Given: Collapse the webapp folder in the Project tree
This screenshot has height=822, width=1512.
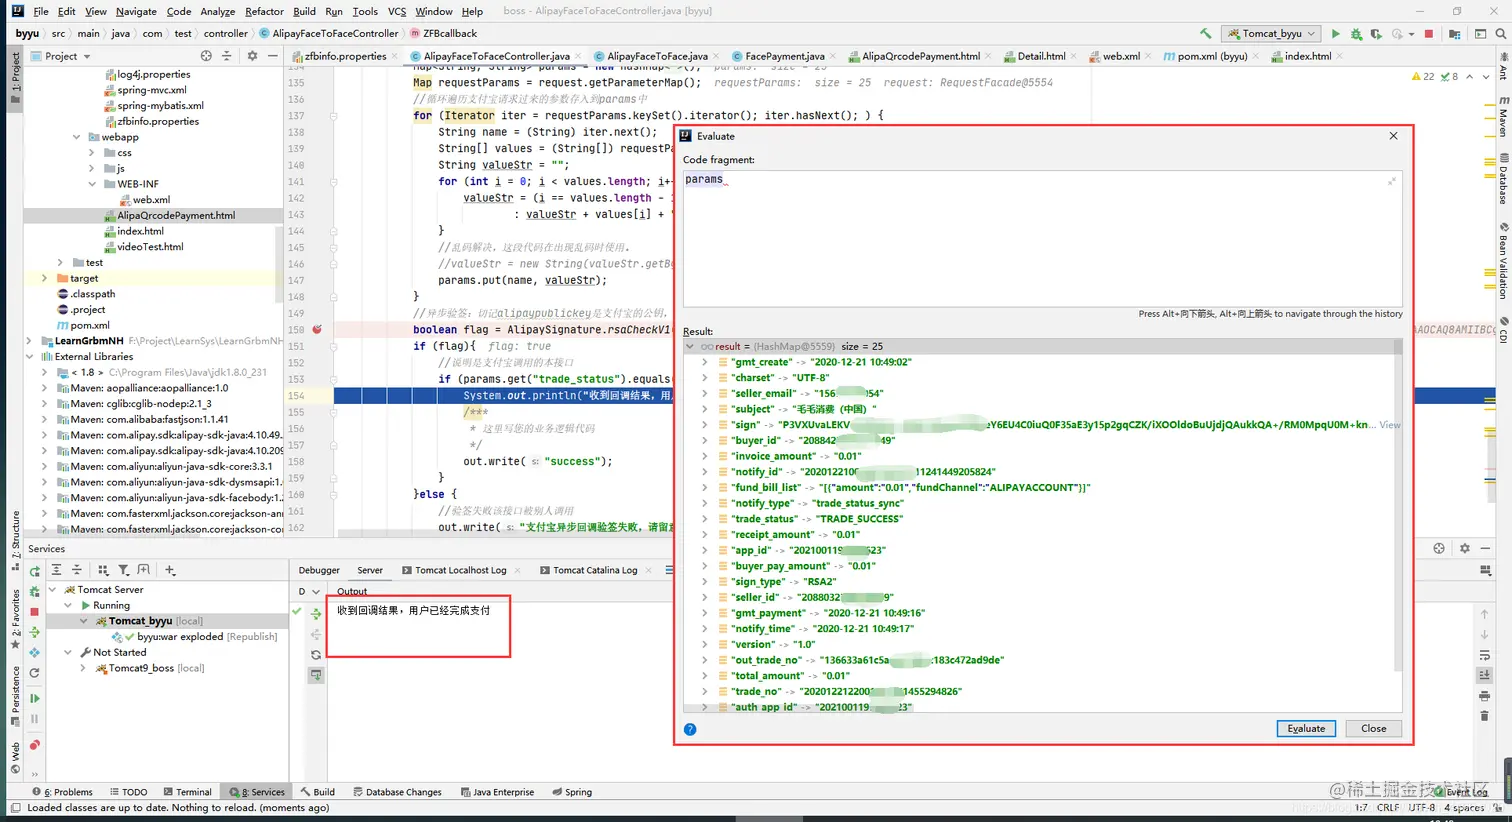Looking at the screenshot, I should pos(76,137).
